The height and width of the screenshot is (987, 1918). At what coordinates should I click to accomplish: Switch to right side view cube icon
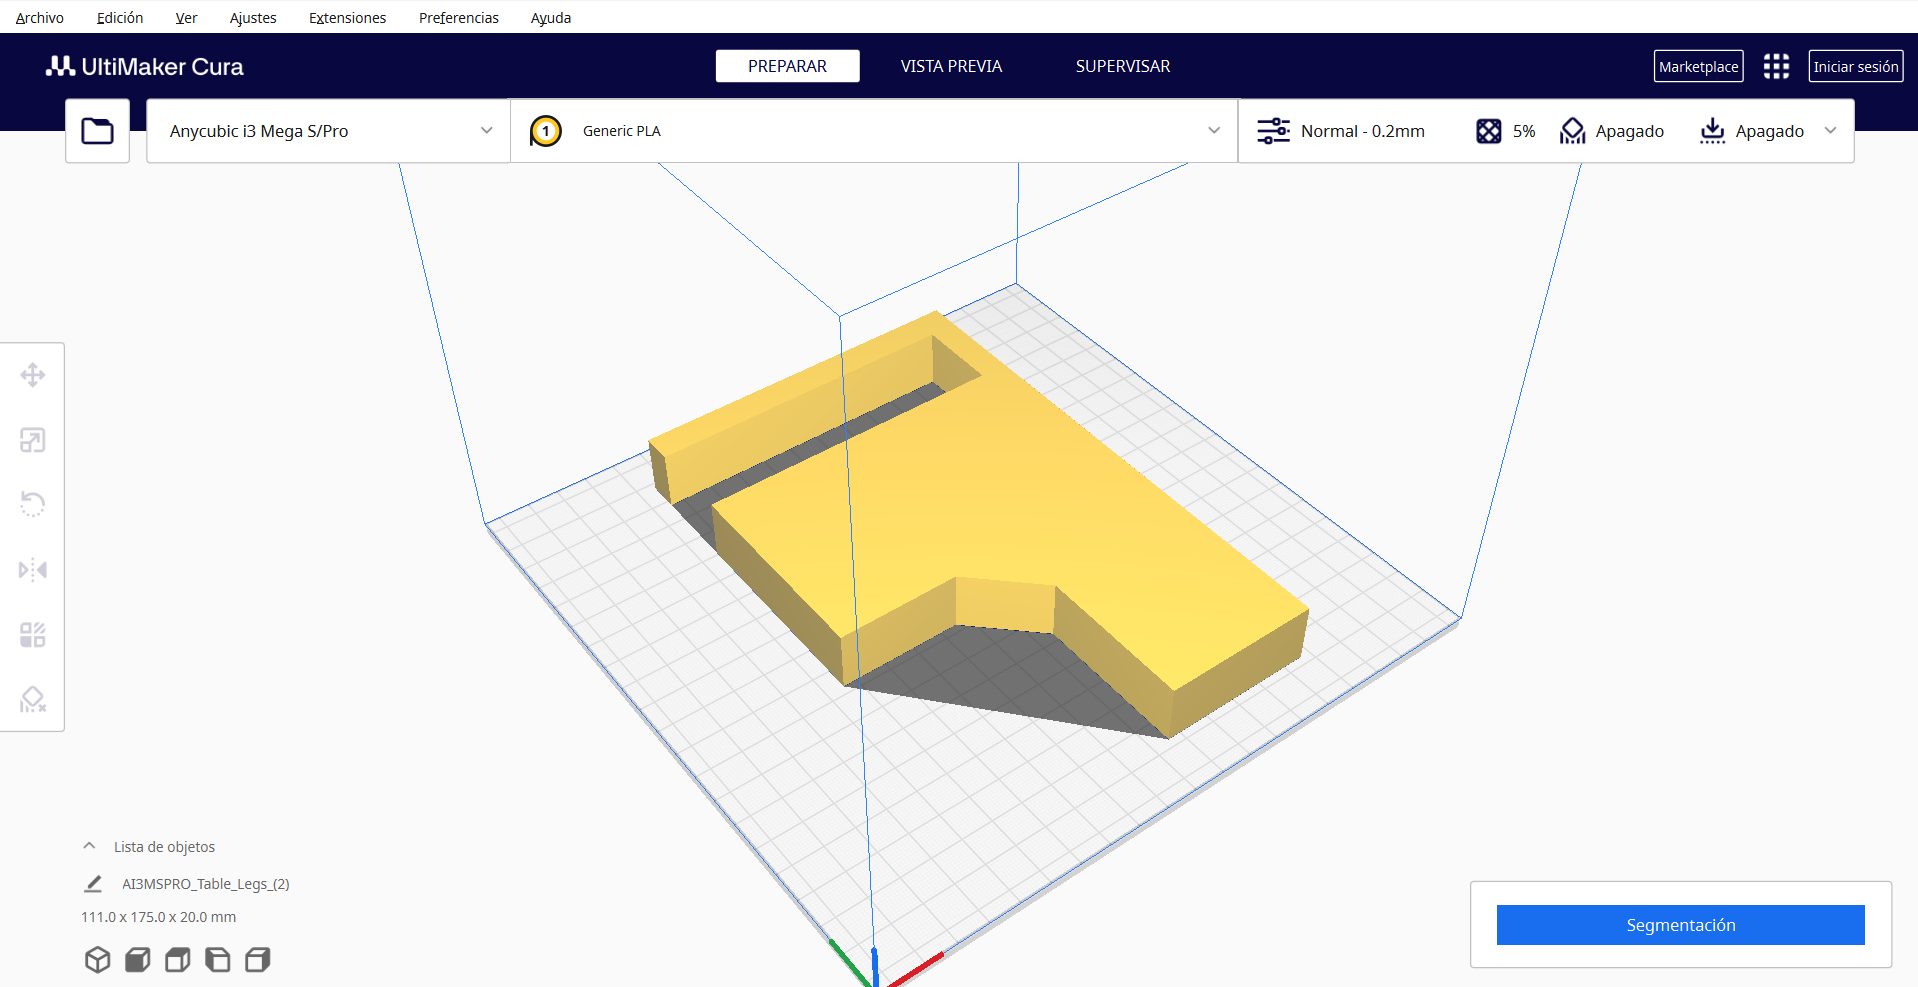tap(258, 960)
